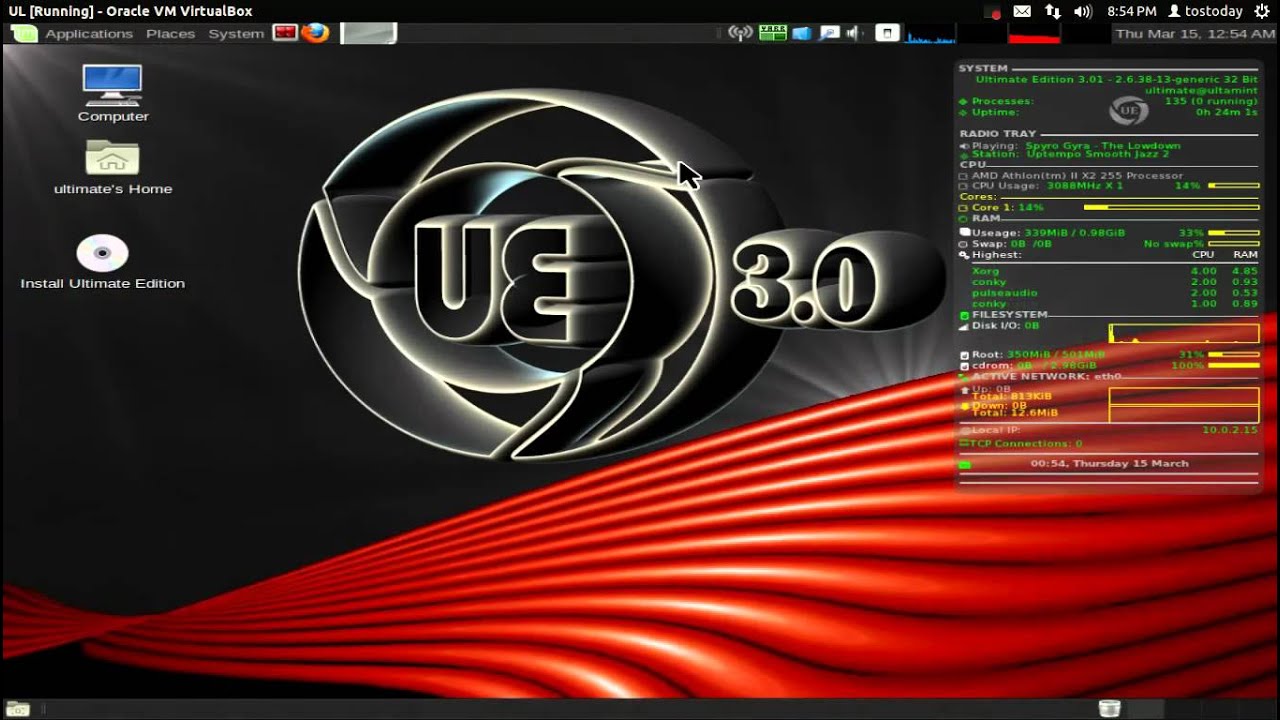Viewport: 1280px width, 720px height.
Task: Click the white square panel applet
Action: (x=887, y=33)
